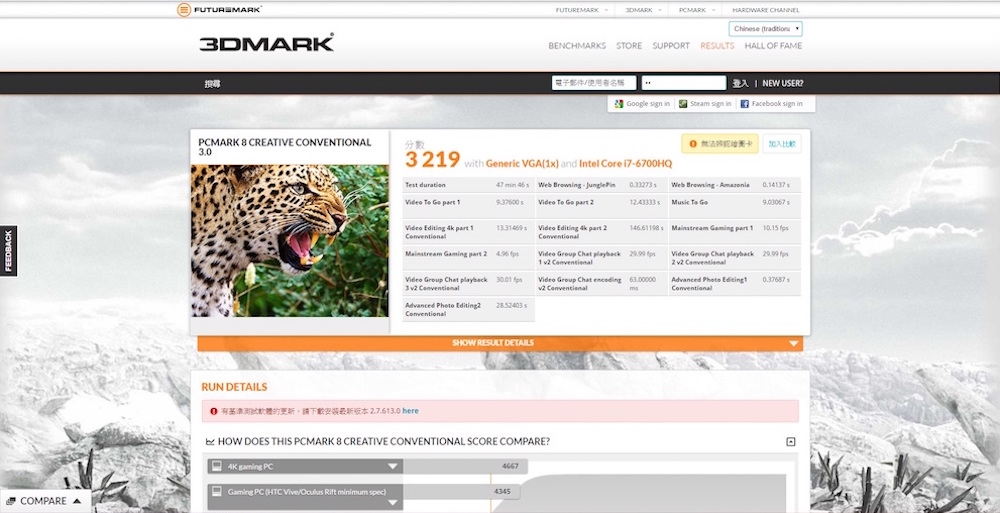1000x513 pixels.
Task: Click the 'here' download link
Action: [410, 411]
